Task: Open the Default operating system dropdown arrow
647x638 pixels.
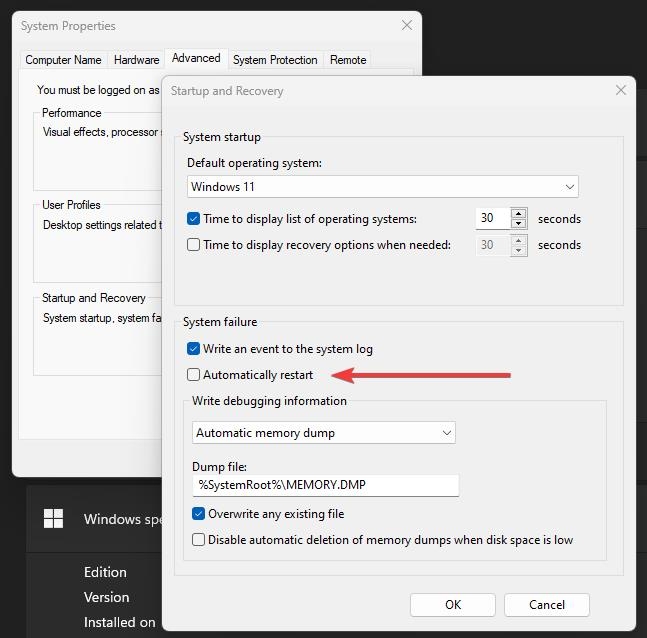Action: click(x=569, y=187)
